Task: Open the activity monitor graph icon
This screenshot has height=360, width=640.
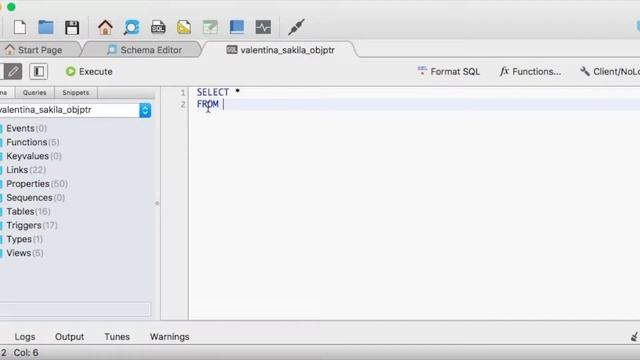Action: pos(263,27)
